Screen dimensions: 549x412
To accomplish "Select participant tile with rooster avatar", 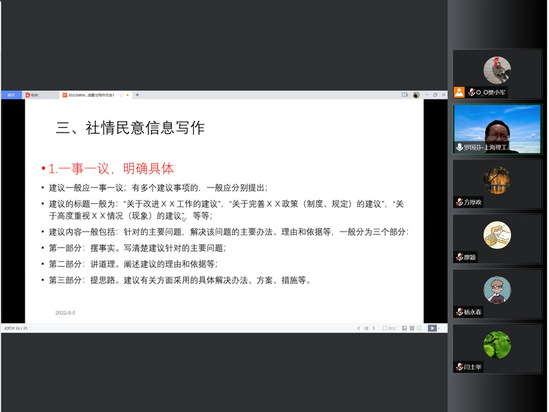I will coord(497,74).
